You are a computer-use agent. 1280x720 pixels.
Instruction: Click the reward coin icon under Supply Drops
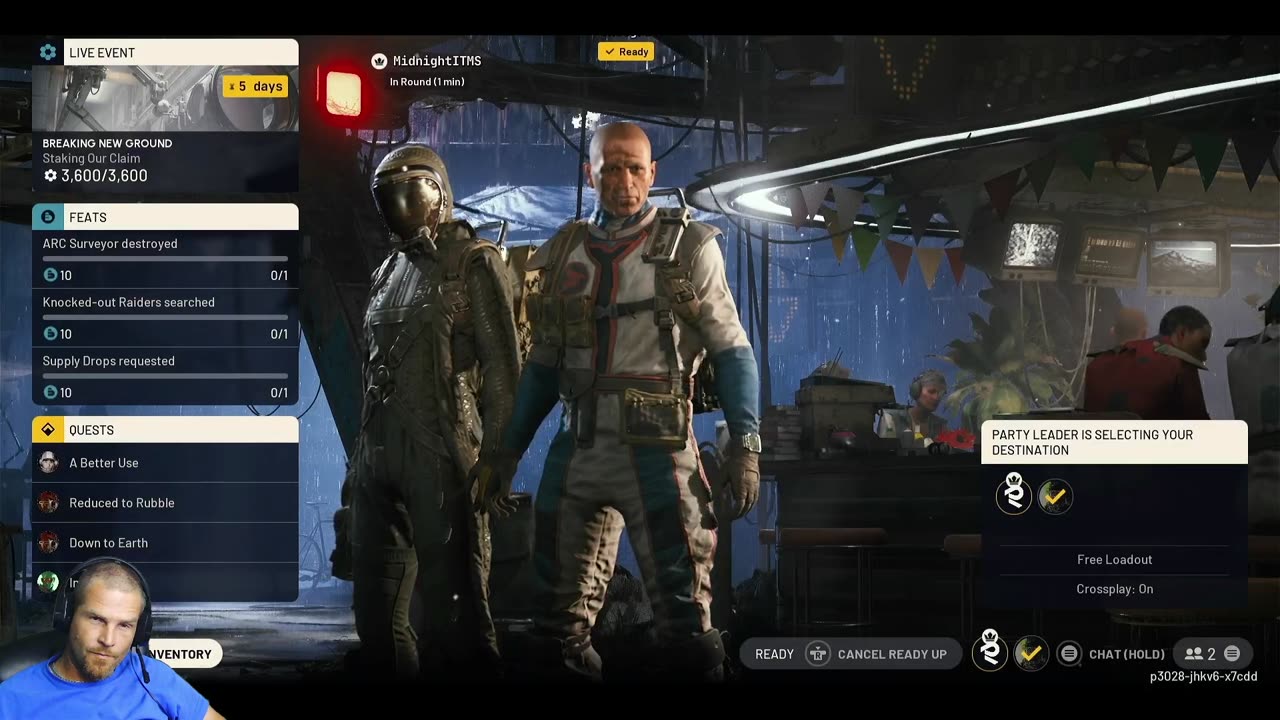click(x=50, y=393)
